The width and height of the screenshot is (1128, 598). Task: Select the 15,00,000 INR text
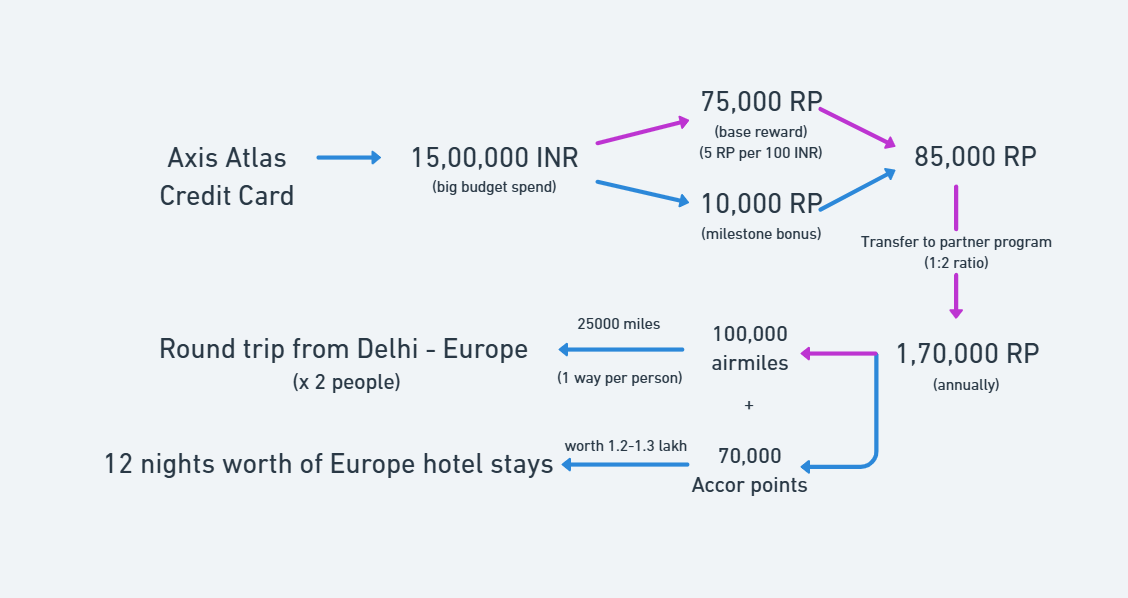pos(494,158)
